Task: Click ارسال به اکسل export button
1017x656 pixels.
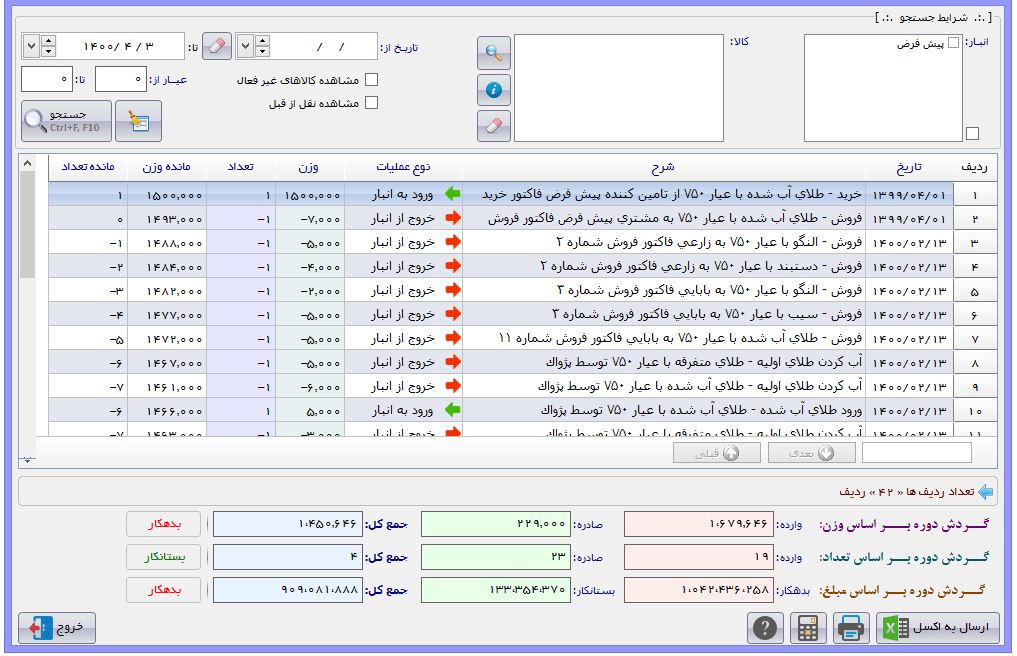Action: [x=937, y=628]
